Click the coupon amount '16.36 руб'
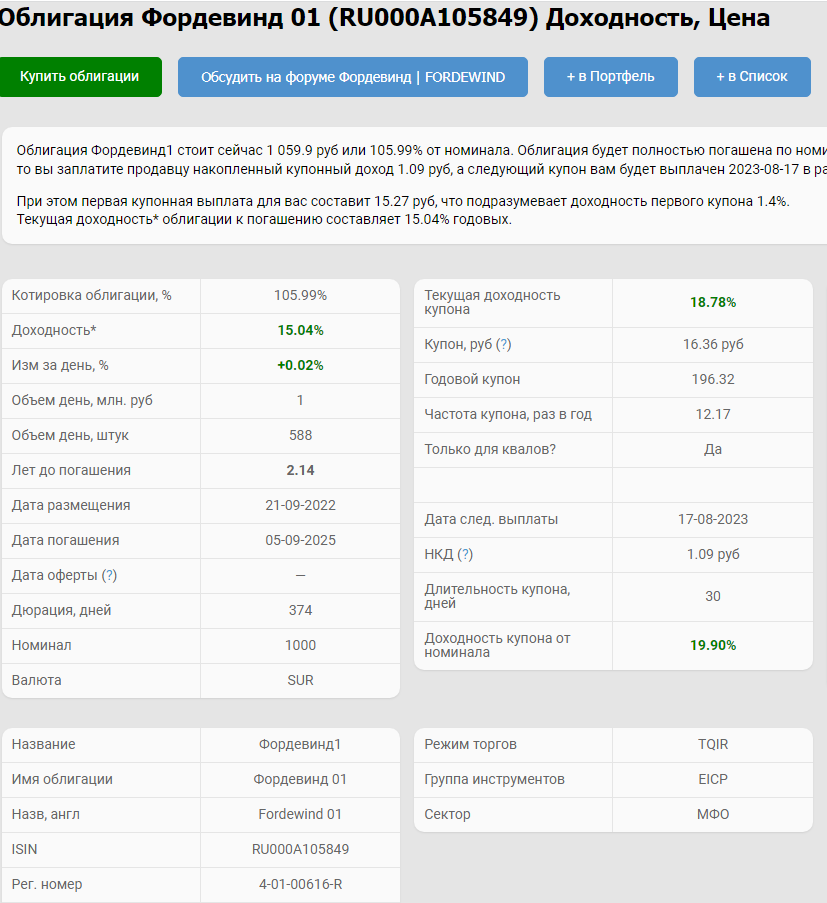This screenshot has height=903, width=827. (713, 344)
